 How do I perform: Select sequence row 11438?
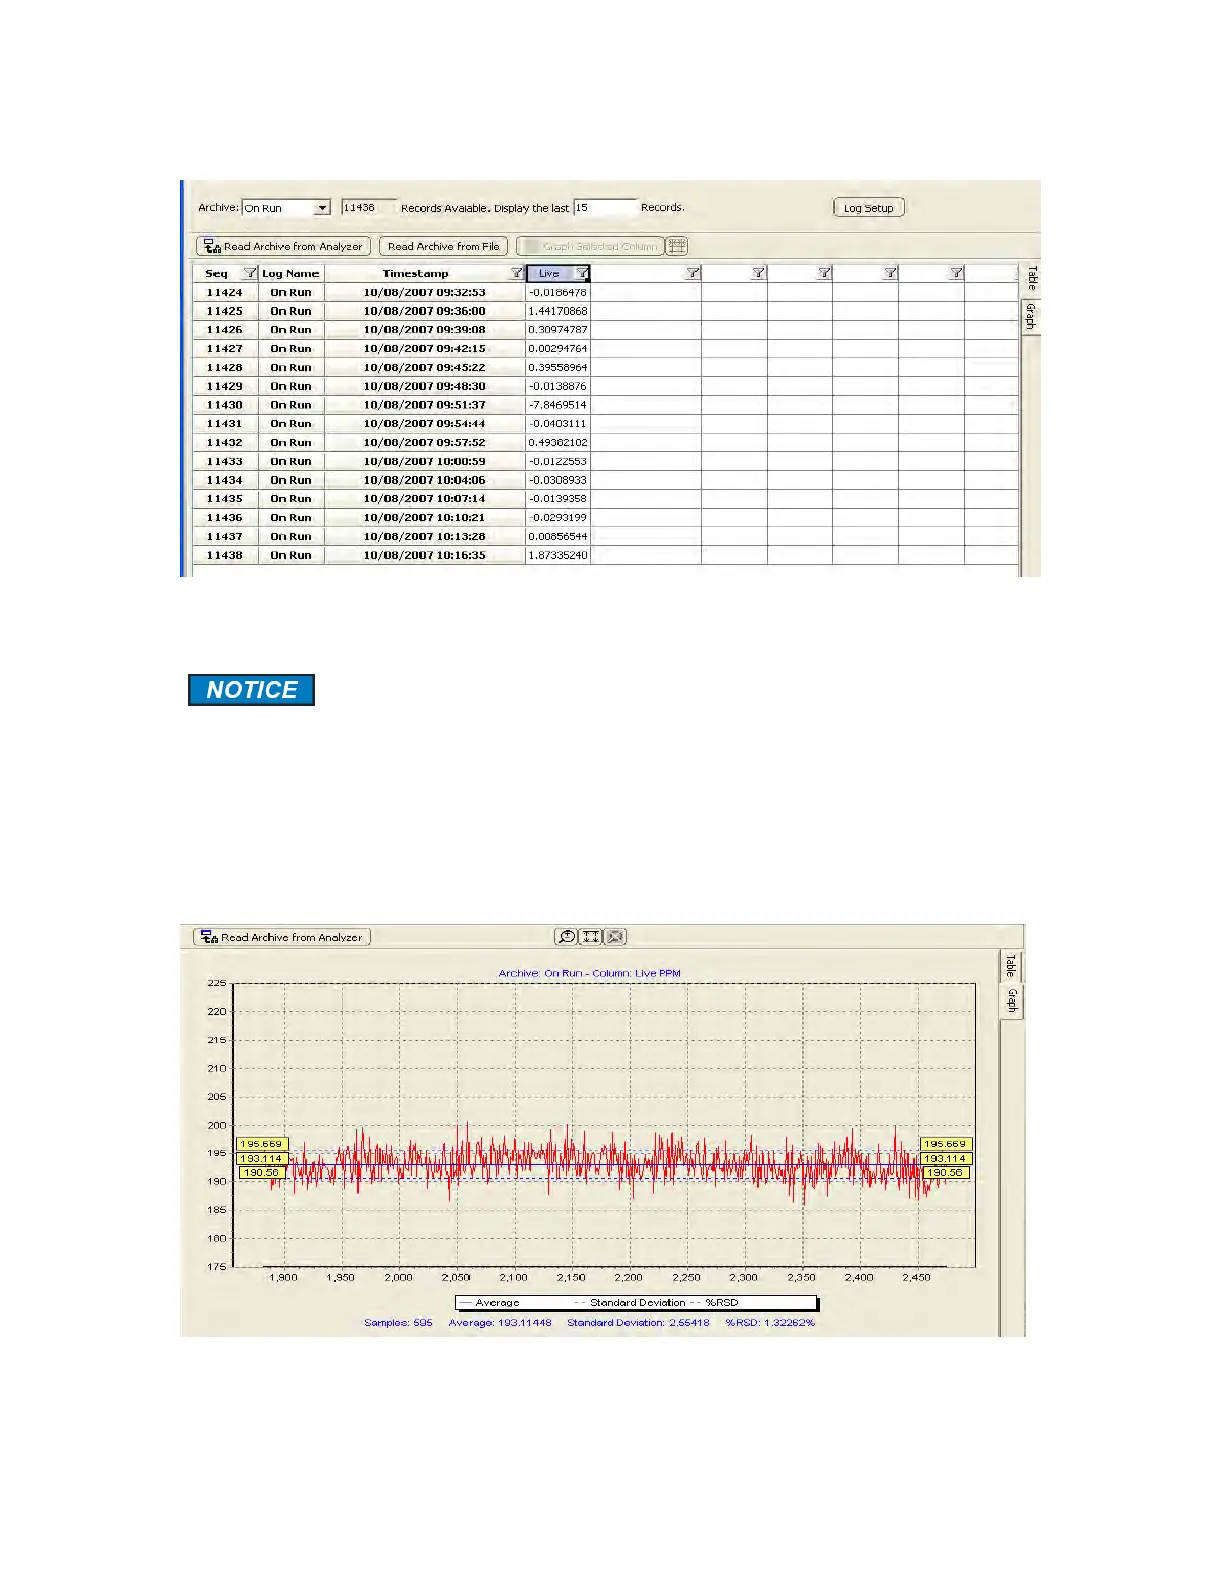pos(225,555)
